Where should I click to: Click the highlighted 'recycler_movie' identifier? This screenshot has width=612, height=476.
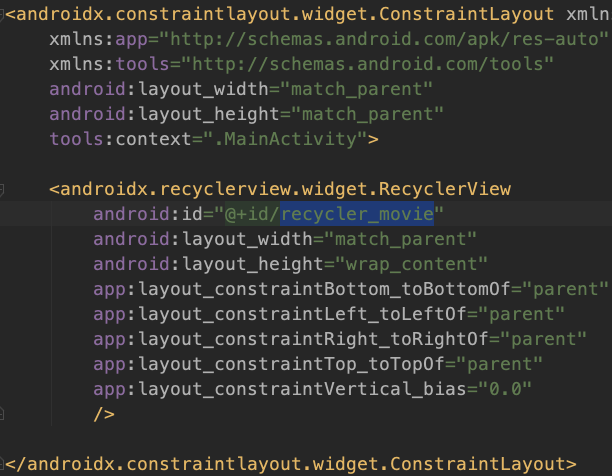(x=357, y=214)
